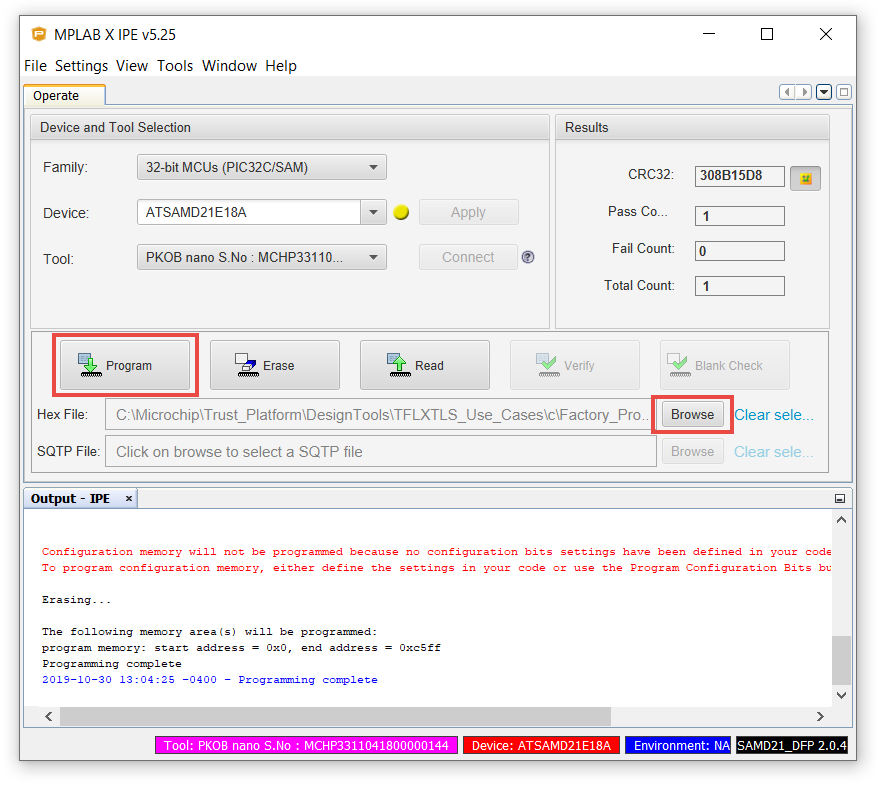The height and width of the screenshot is (785, 879).
Task: Close the Output - IPE tab
Action: tap(128, 498)
